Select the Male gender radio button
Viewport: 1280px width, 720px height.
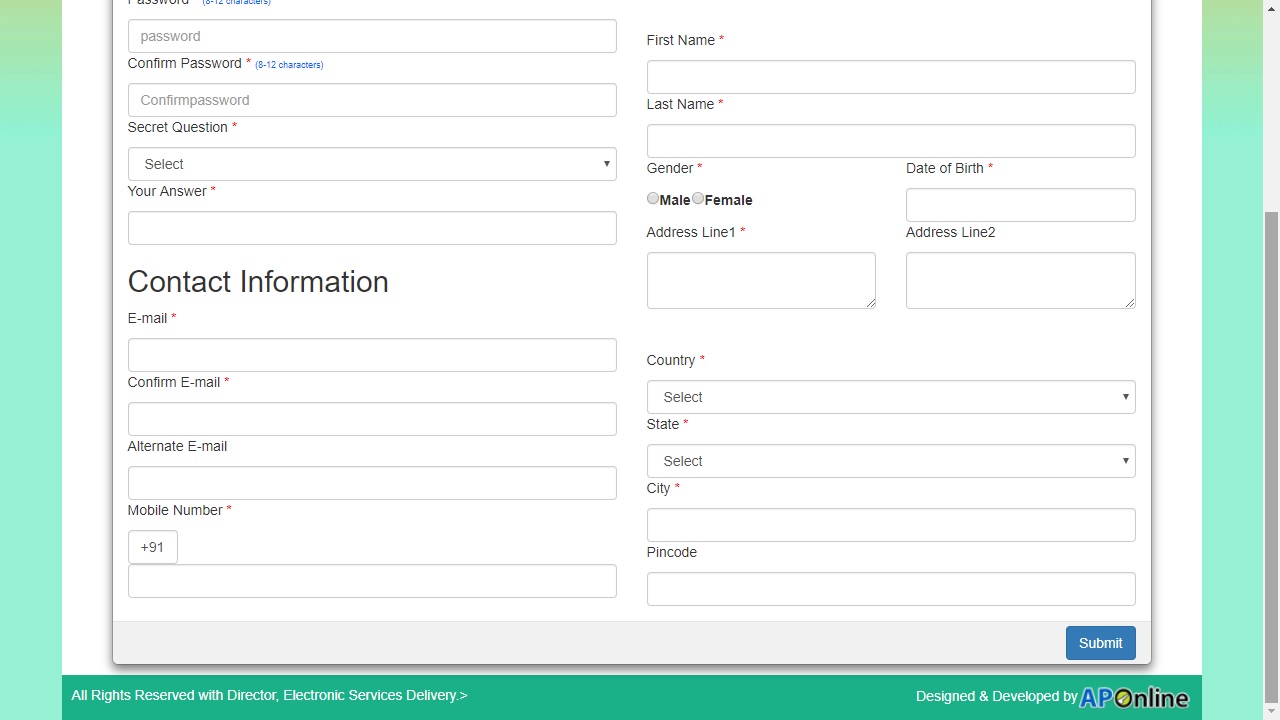(653, 199)
